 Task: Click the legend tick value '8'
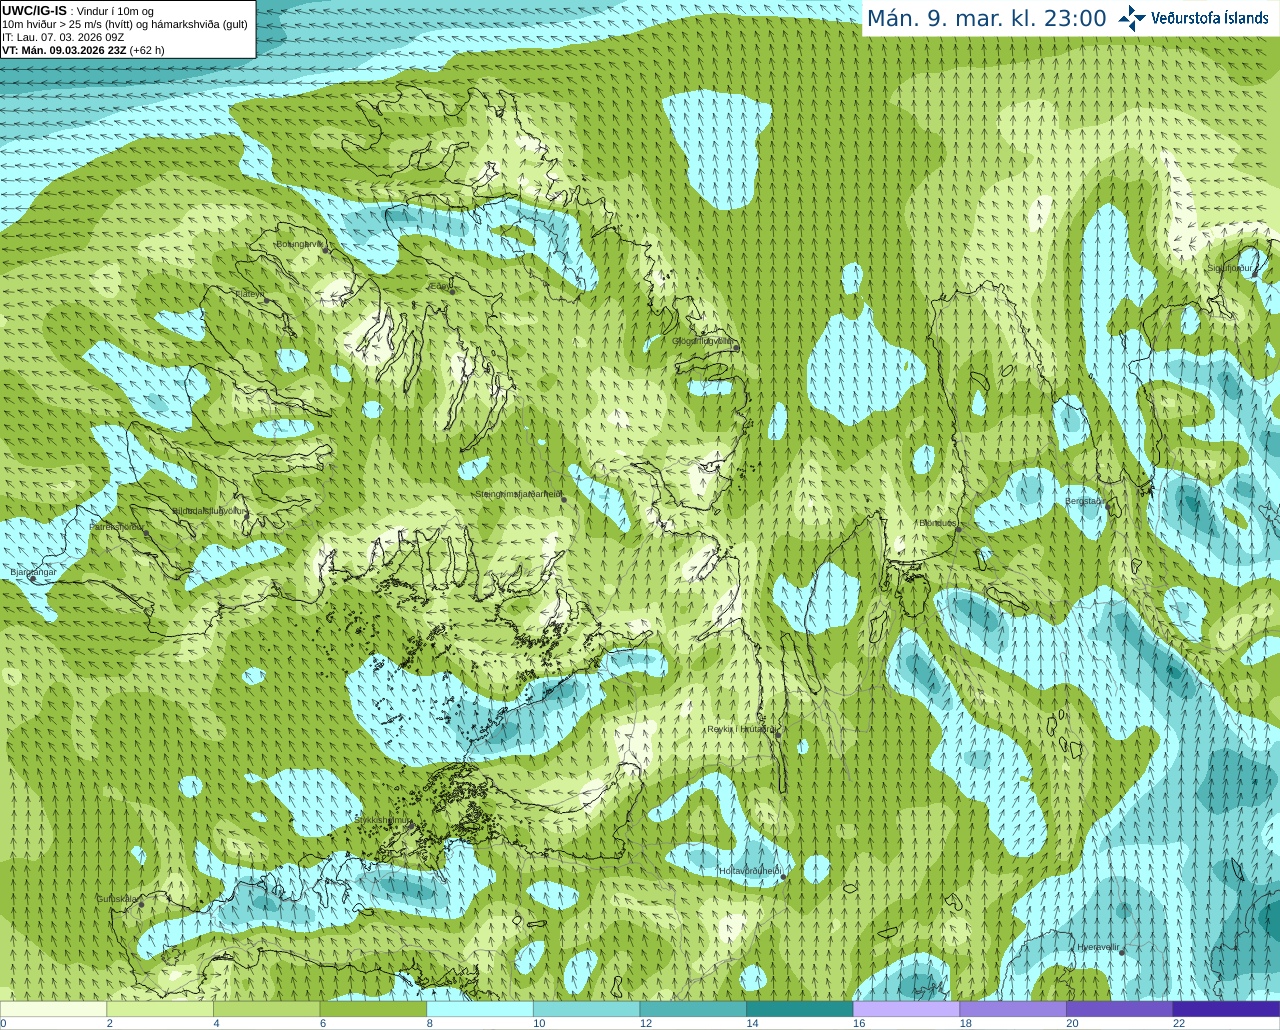click(429, 1023)
